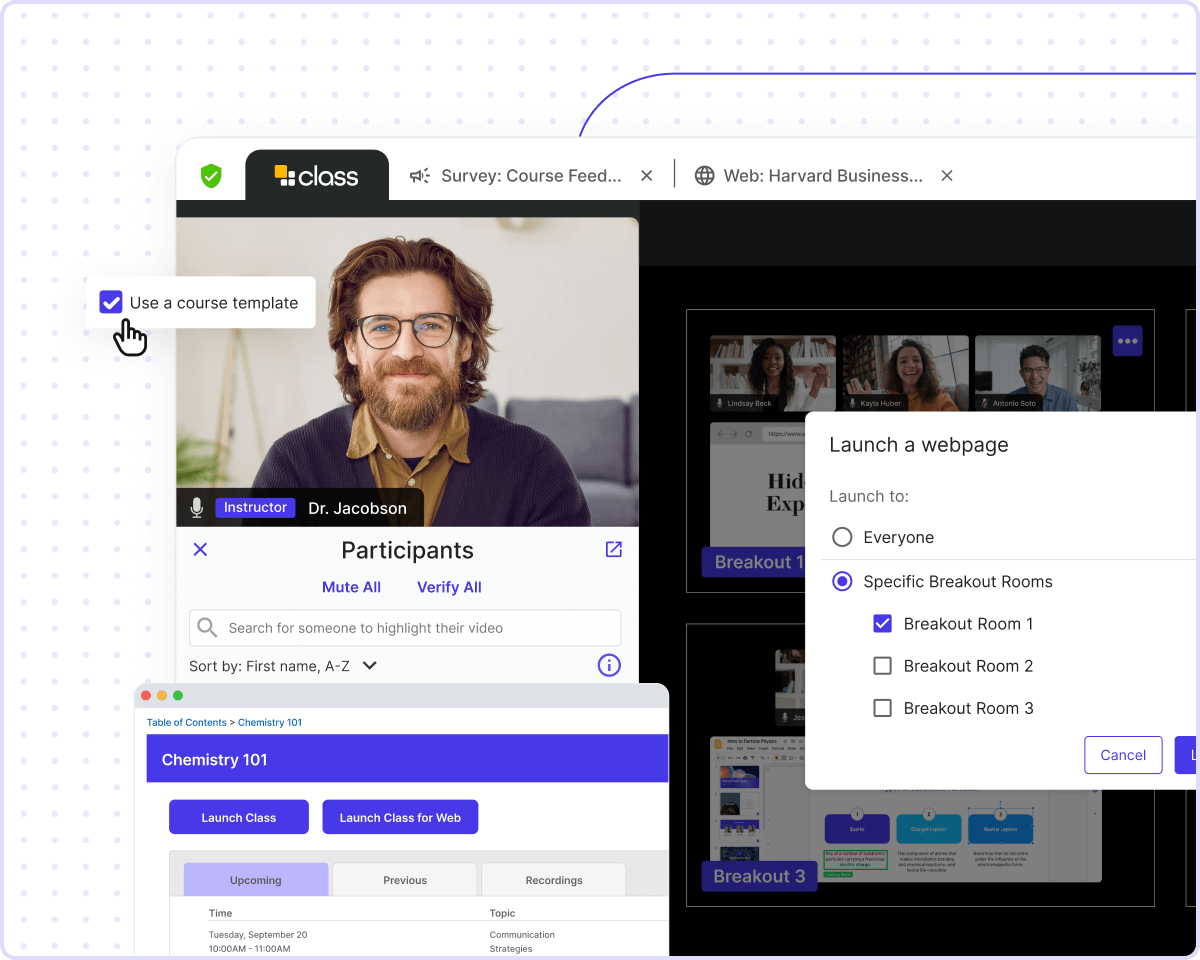Click the megaphone icon on Survey tab
This screenshot has width=1200, height=960.
420,176
